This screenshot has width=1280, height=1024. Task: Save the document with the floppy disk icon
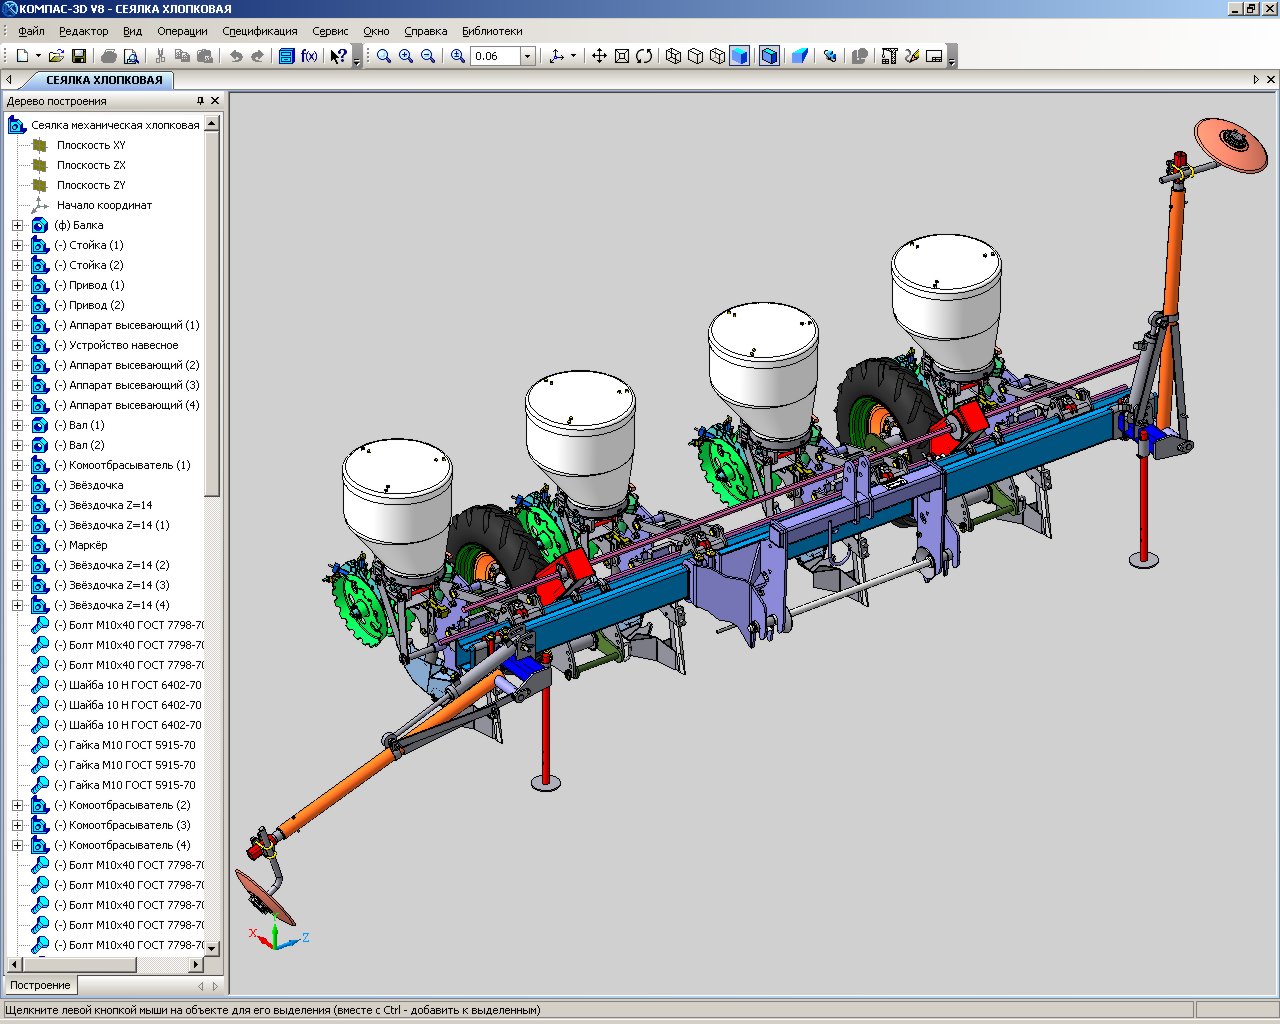[x=79, y=56]
